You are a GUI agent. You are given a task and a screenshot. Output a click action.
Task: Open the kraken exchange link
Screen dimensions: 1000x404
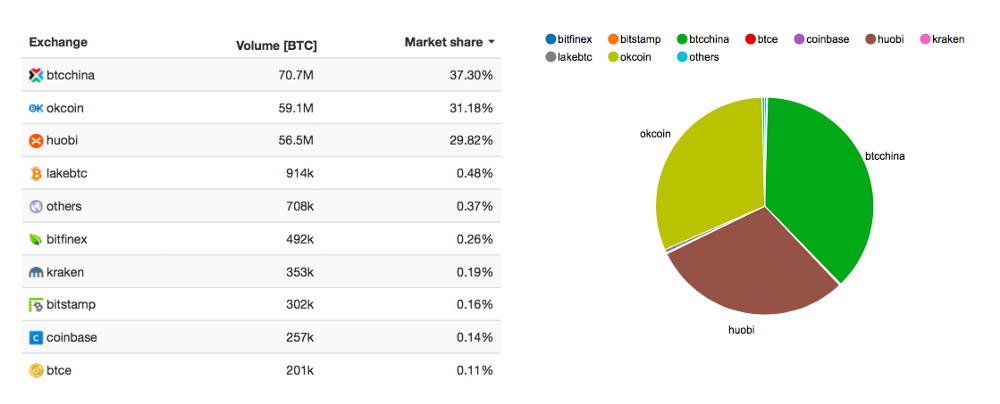(x=65, y=273)
